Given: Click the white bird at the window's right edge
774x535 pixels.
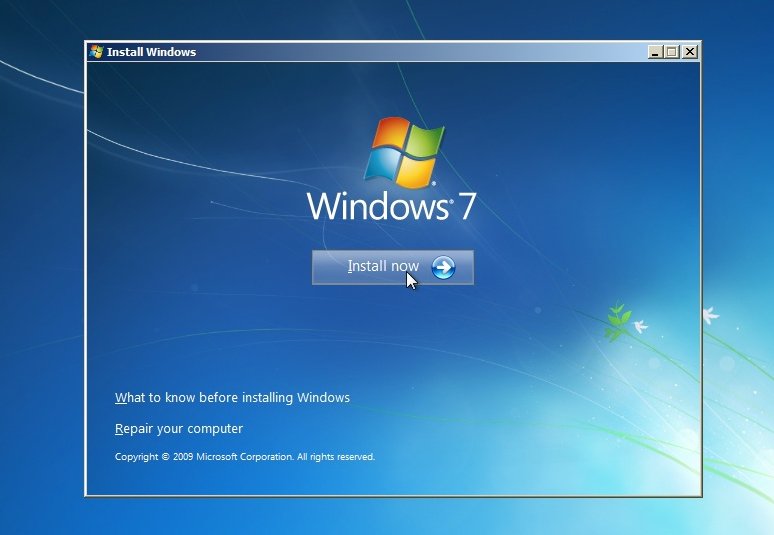Looking at the screenshot, I should point(710,315).
